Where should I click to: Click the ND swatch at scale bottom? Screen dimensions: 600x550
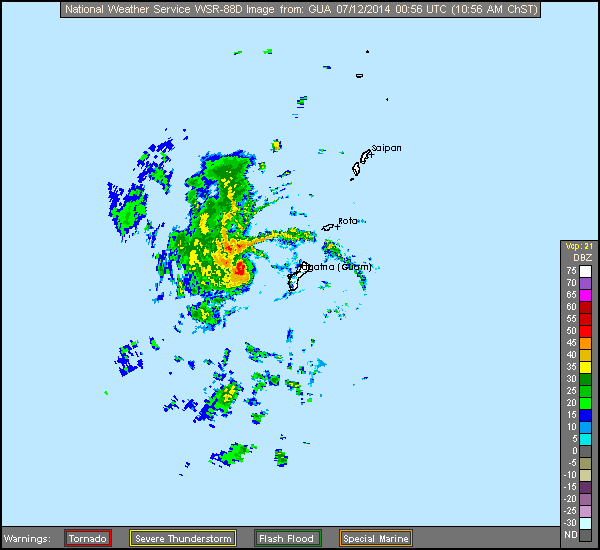[585, 535]
